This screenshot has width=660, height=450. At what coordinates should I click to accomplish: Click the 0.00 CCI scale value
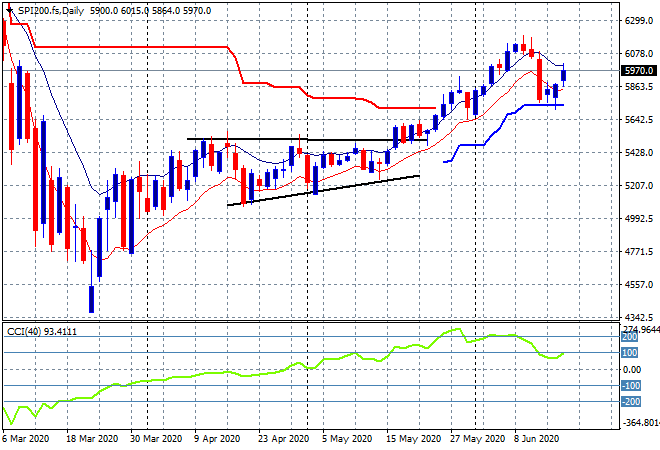(x=632, y=370)
